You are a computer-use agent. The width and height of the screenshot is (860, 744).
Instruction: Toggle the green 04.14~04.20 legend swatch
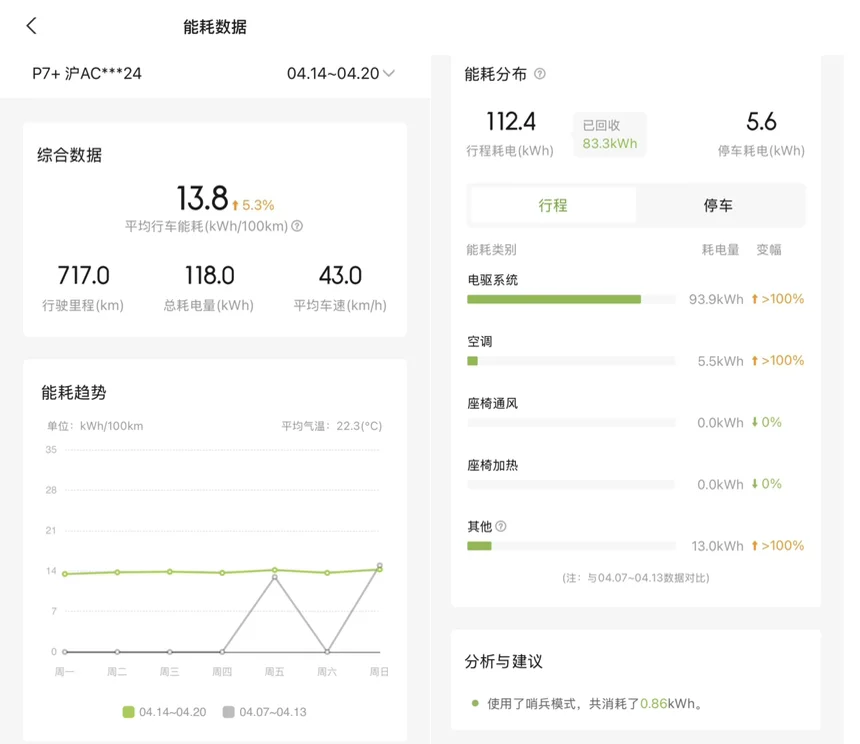[x=128, y=712]
